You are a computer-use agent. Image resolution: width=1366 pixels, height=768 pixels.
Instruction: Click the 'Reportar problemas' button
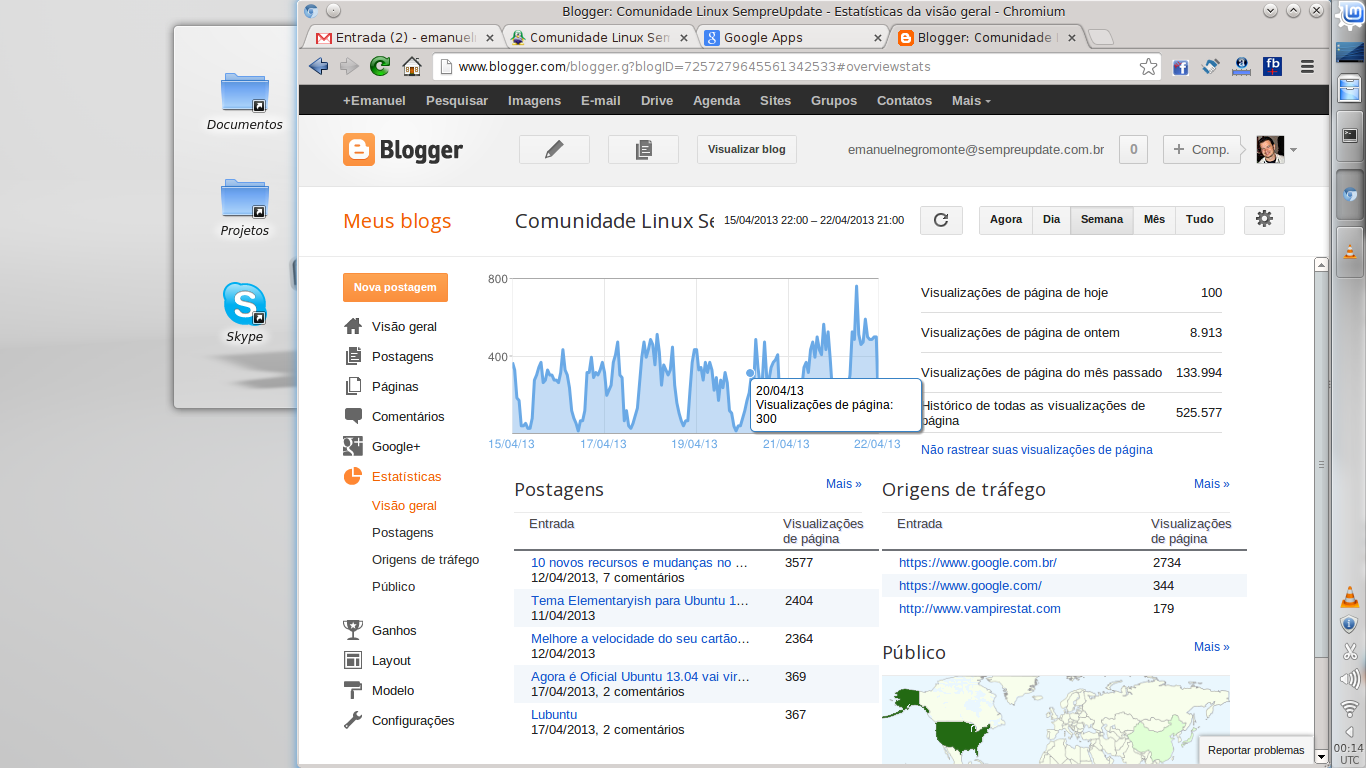pos(1256,750)
